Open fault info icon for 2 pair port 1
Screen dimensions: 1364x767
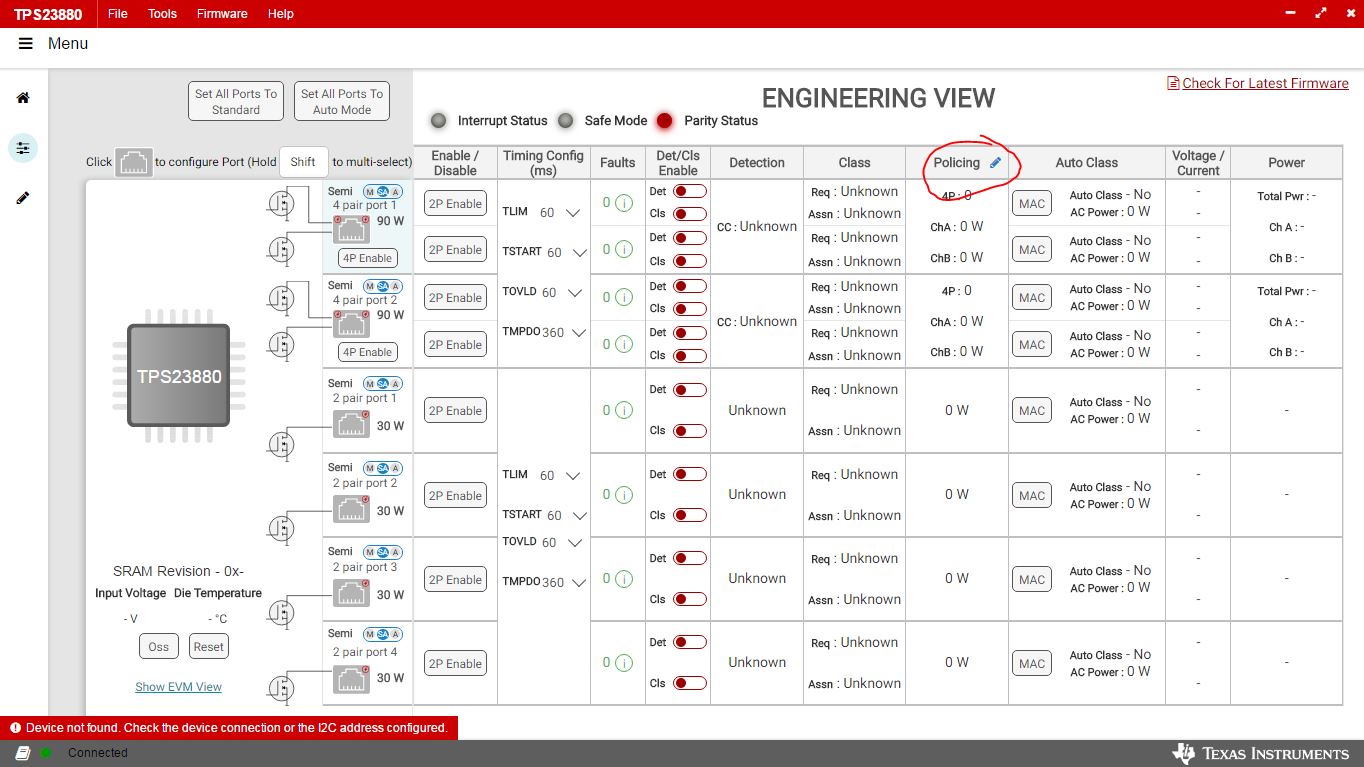[624, 410]
